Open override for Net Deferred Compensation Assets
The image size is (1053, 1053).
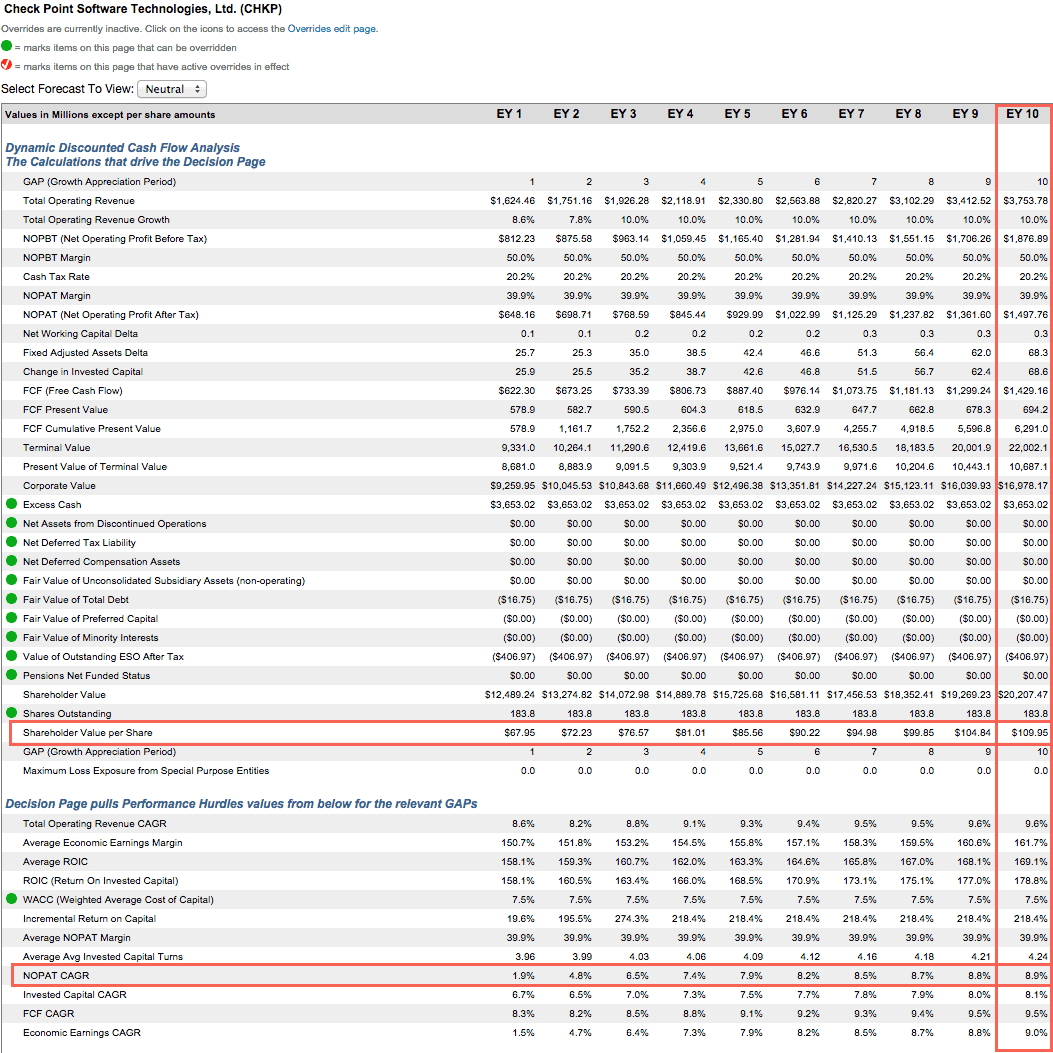(x=11, y=561)
